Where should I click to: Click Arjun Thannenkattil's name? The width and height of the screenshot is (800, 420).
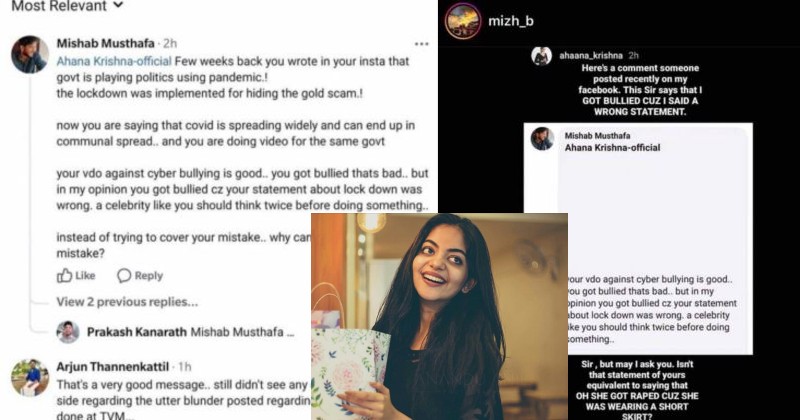112,366
